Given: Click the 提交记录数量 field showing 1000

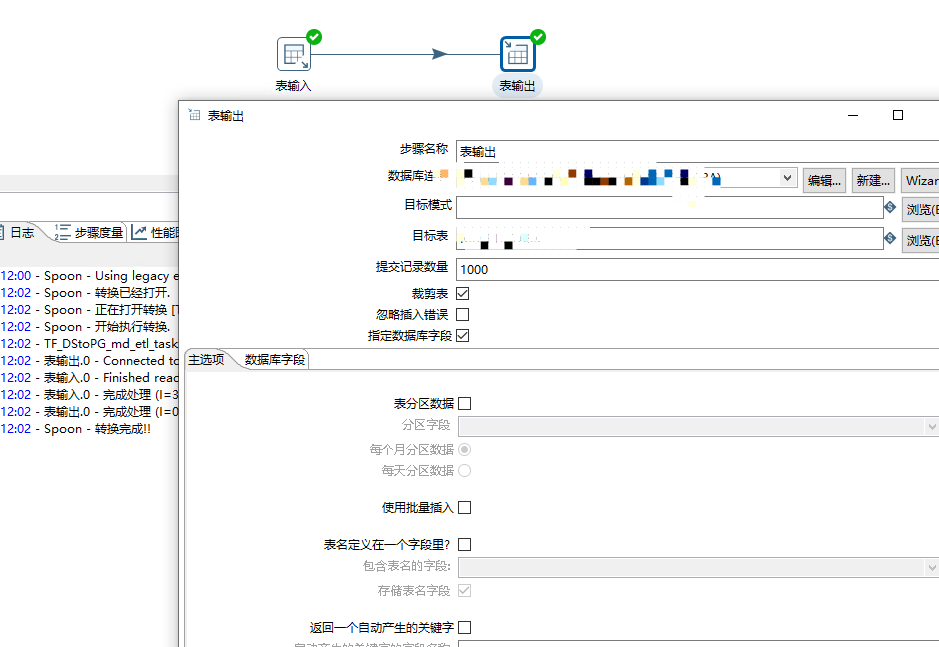Looking at the screenshot, I should (x=698, y=270).
